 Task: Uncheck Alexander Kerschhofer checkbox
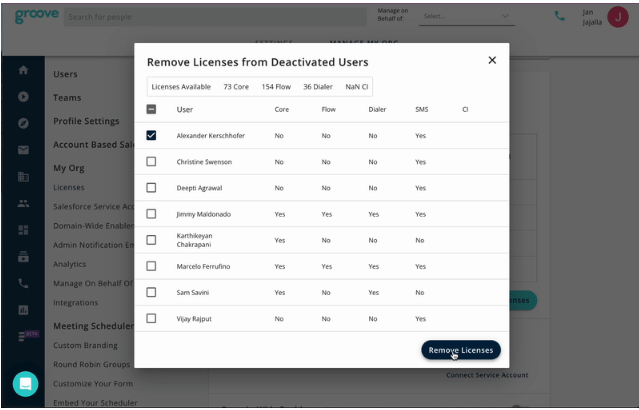coord(151,135)
